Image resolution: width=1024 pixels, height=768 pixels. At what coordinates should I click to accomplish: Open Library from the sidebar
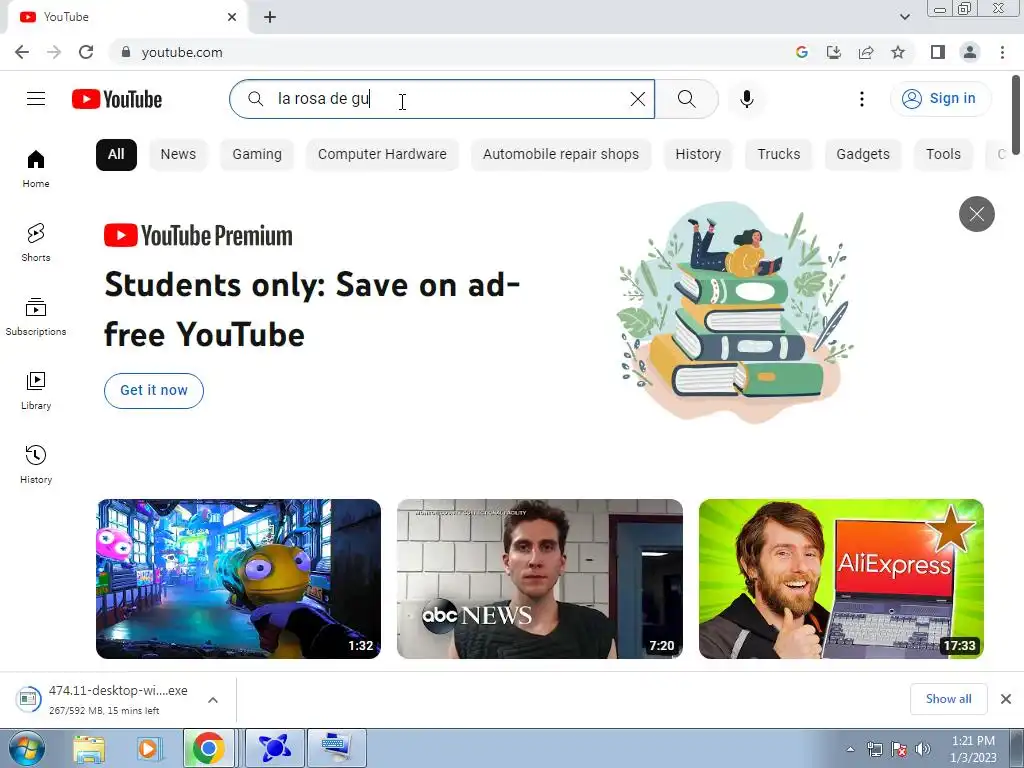coord(36,391)
